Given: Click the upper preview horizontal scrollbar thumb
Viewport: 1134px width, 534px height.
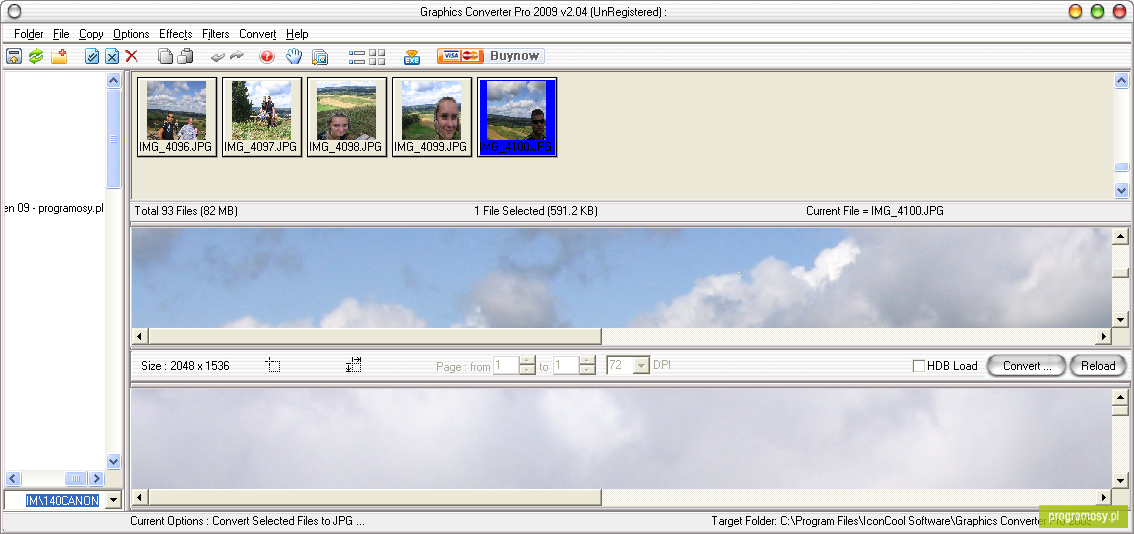Looking at the screenshot, I should point(375,336).
